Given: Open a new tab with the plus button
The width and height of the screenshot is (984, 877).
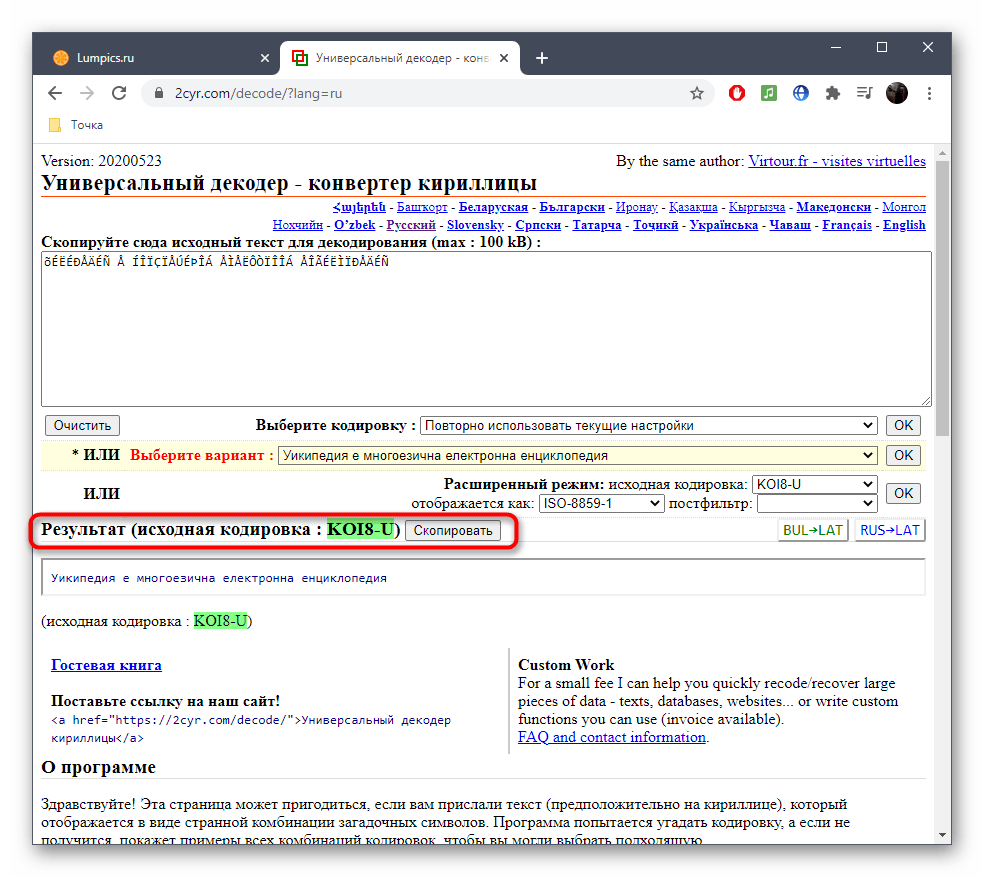Looking at the screenshot, I should coord(542,58).
